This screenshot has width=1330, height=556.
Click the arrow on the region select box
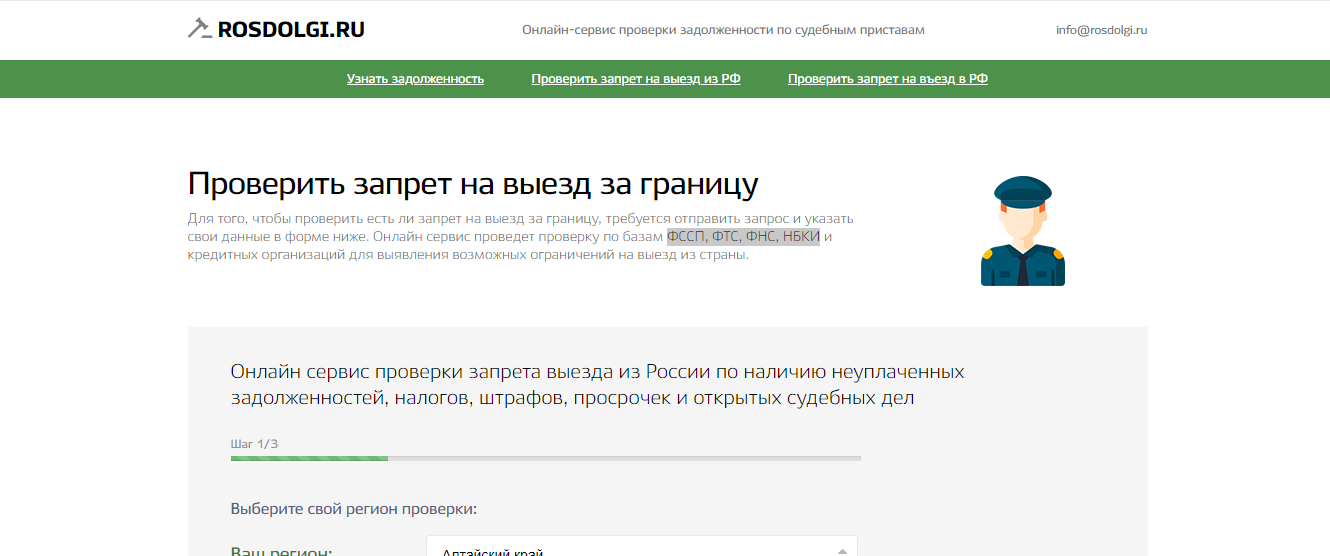pyautogui.click(x=843, y=550)
